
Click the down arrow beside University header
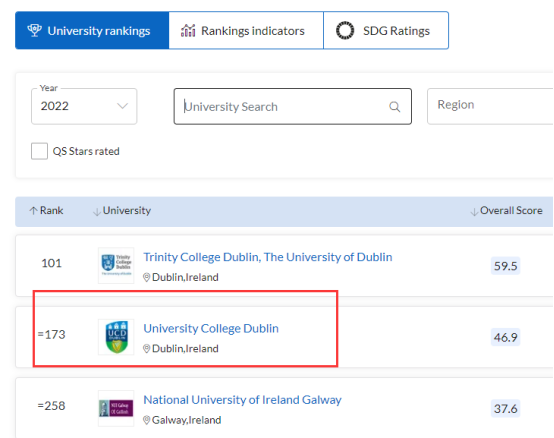point(96,212)
